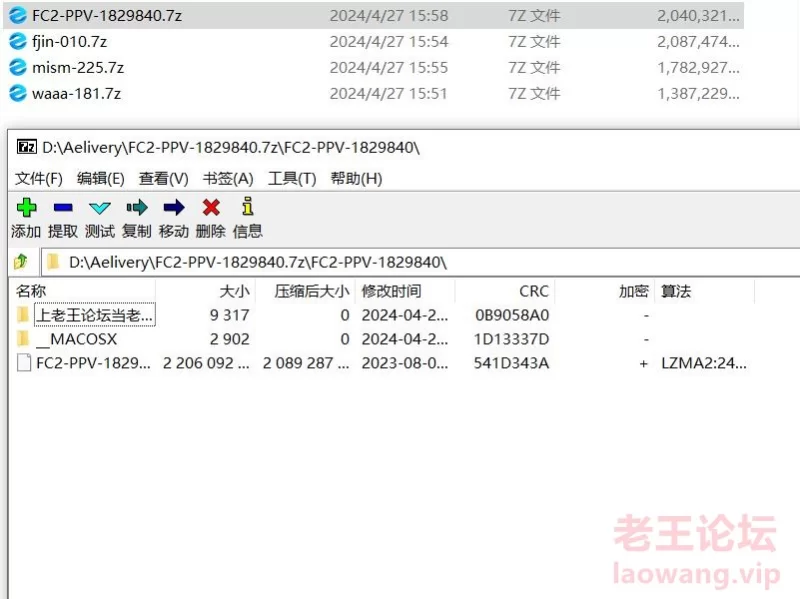Image resolution: width=800 pixels, height=599 pixels.
Task: Click the folder icon of the 上老王论坛当老... row
Action: click(x=22, y=315)
